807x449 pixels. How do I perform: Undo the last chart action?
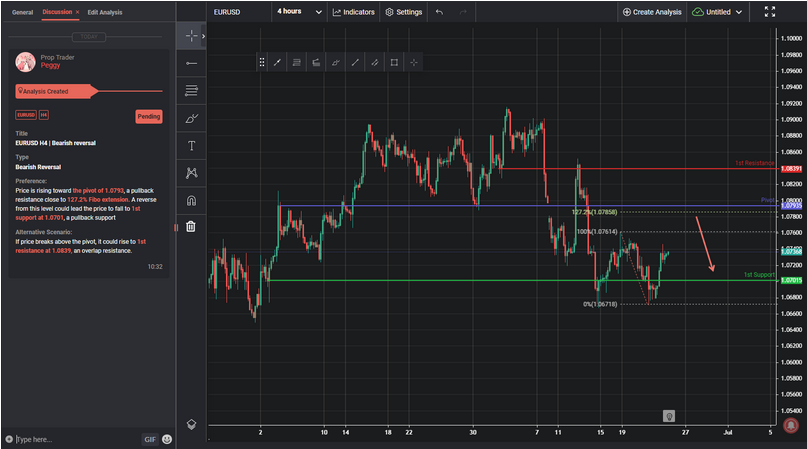pos(439,12)
